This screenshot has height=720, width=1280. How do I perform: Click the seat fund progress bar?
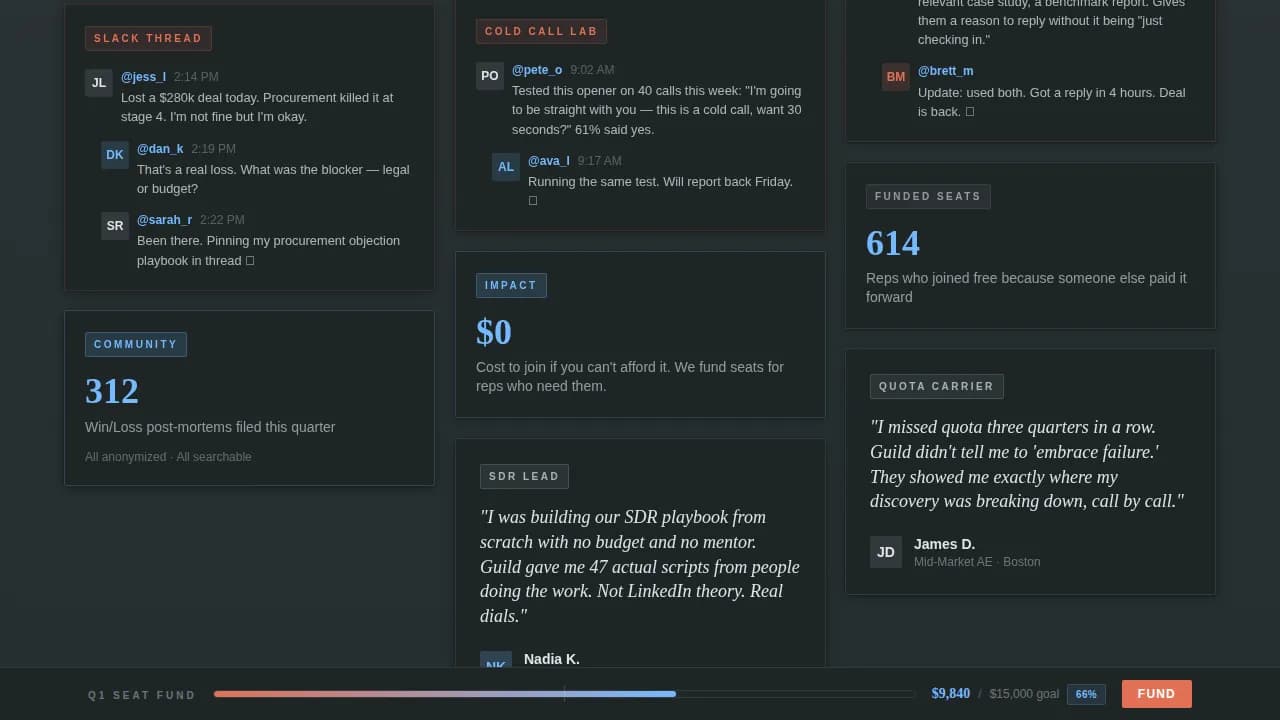(564, 694)
